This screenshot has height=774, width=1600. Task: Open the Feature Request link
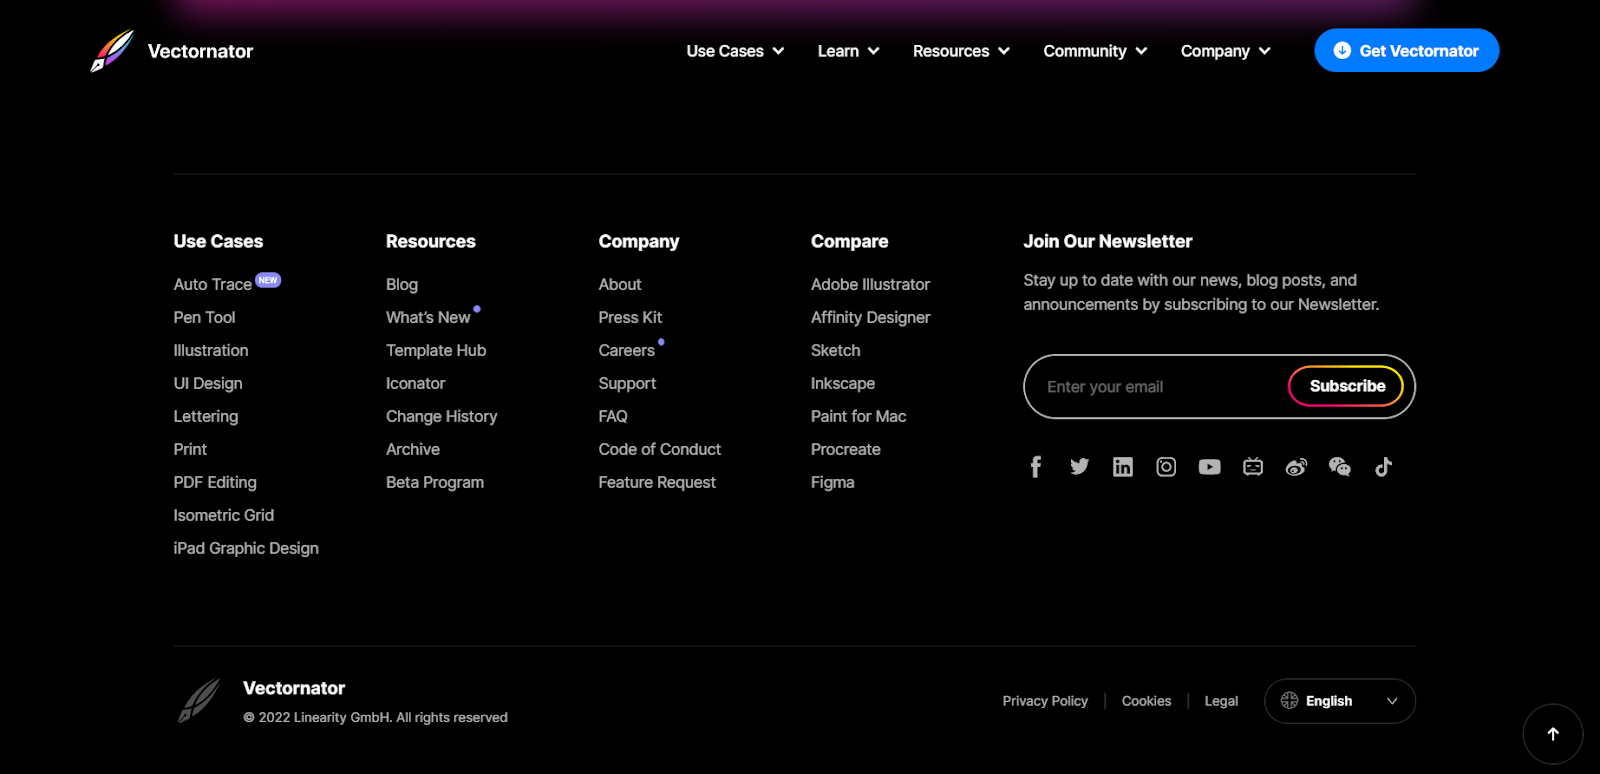[x=657, y=483]
